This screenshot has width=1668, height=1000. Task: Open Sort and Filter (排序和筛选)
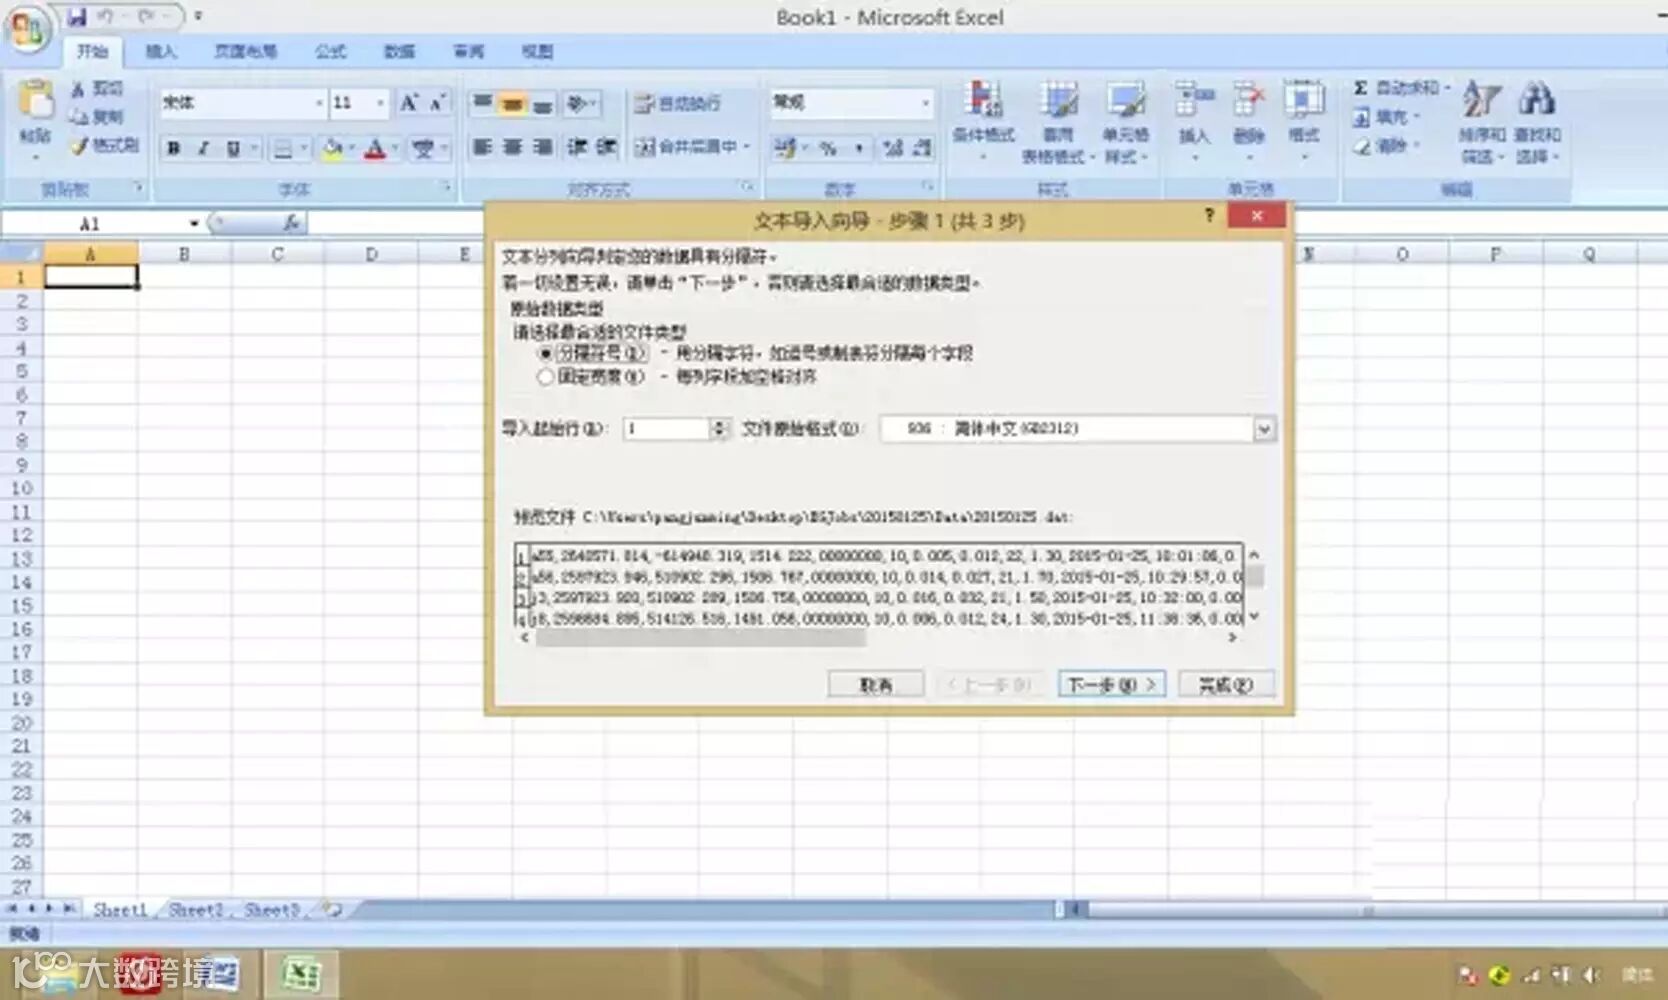point(1482,122)
